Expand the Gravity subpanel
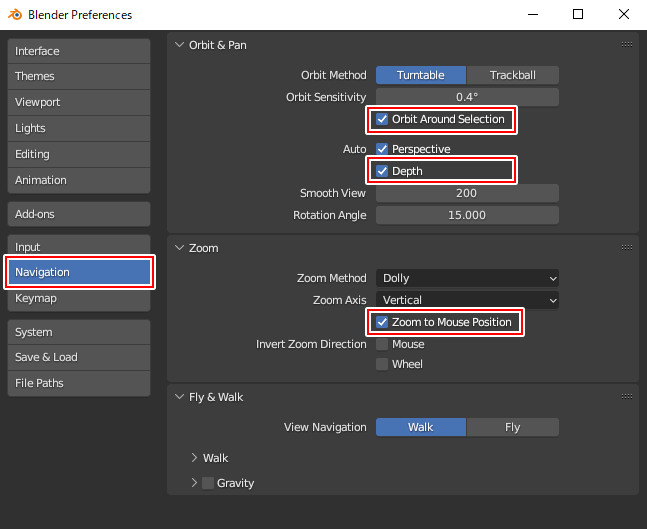This screenshot has width=647, height=529. (x=195, y=483)
